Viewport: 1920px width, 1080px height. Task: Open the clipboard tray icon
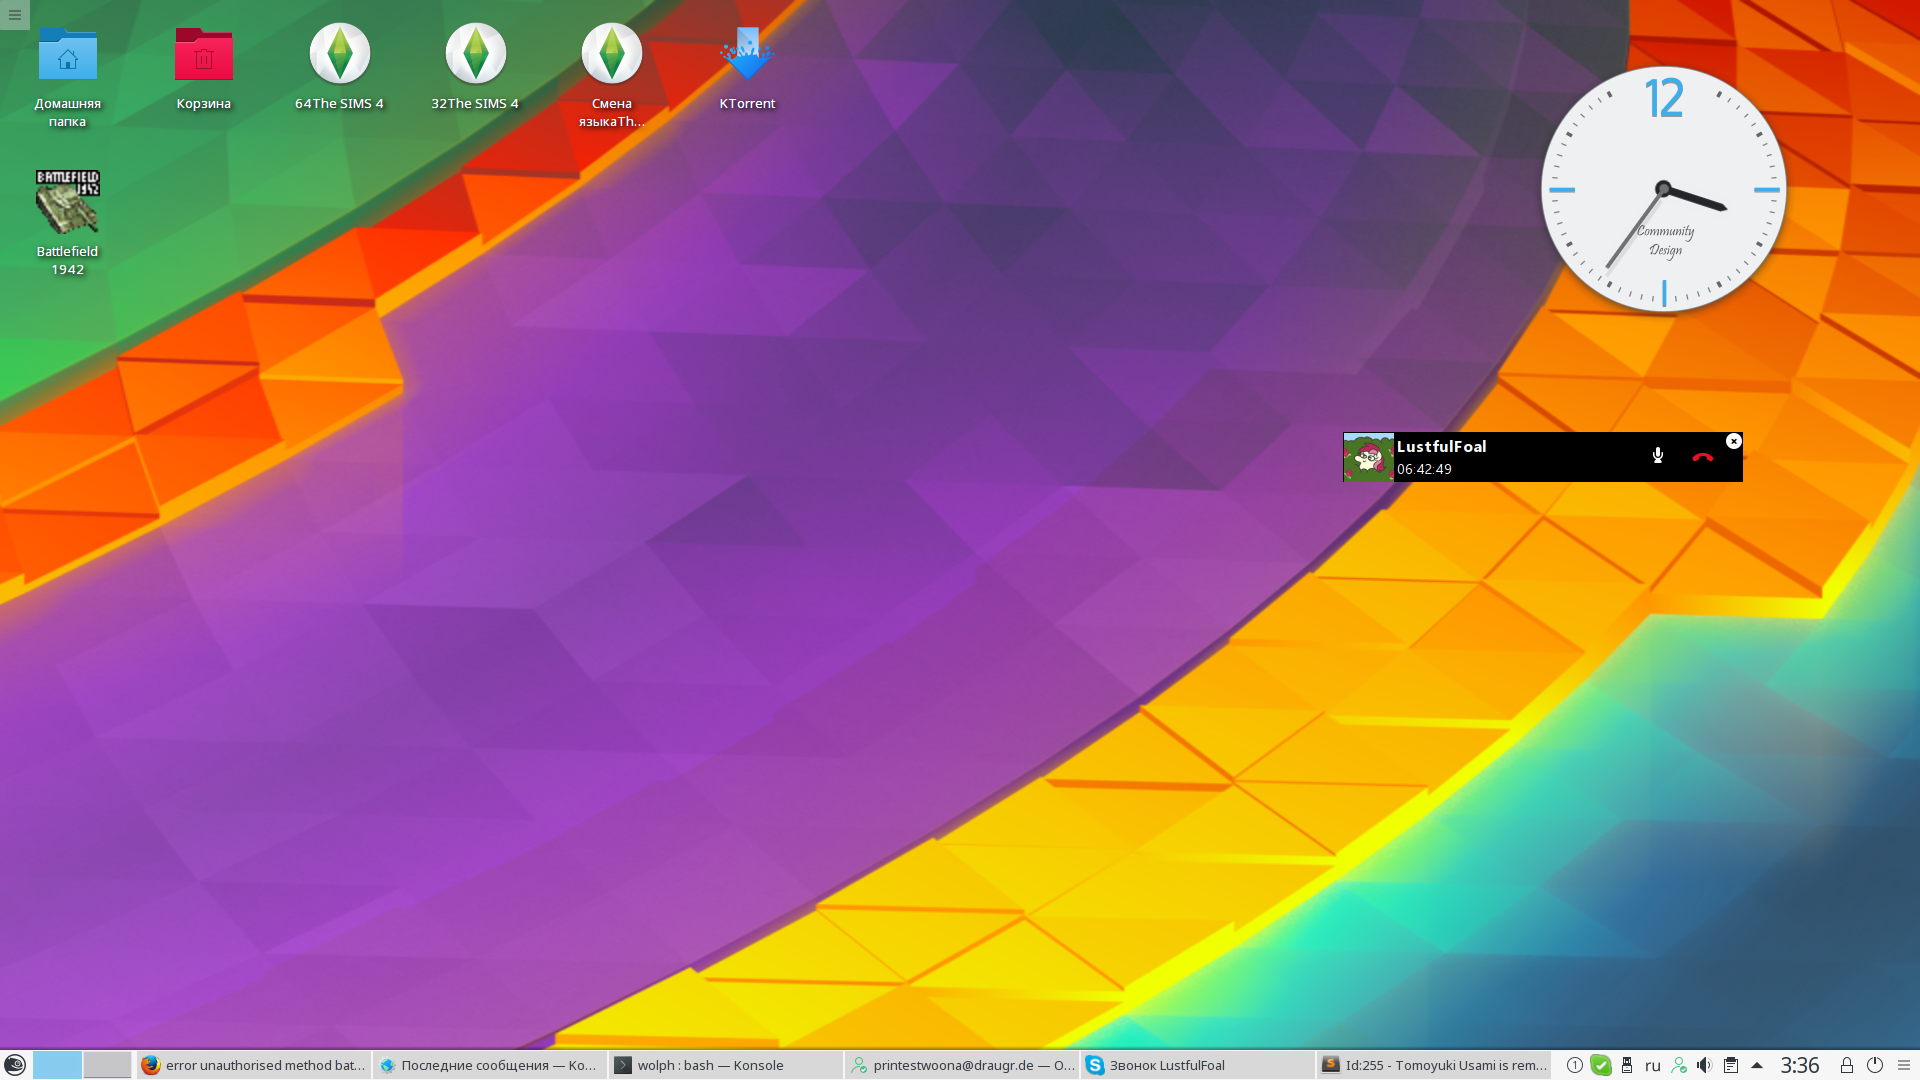1731,1065
